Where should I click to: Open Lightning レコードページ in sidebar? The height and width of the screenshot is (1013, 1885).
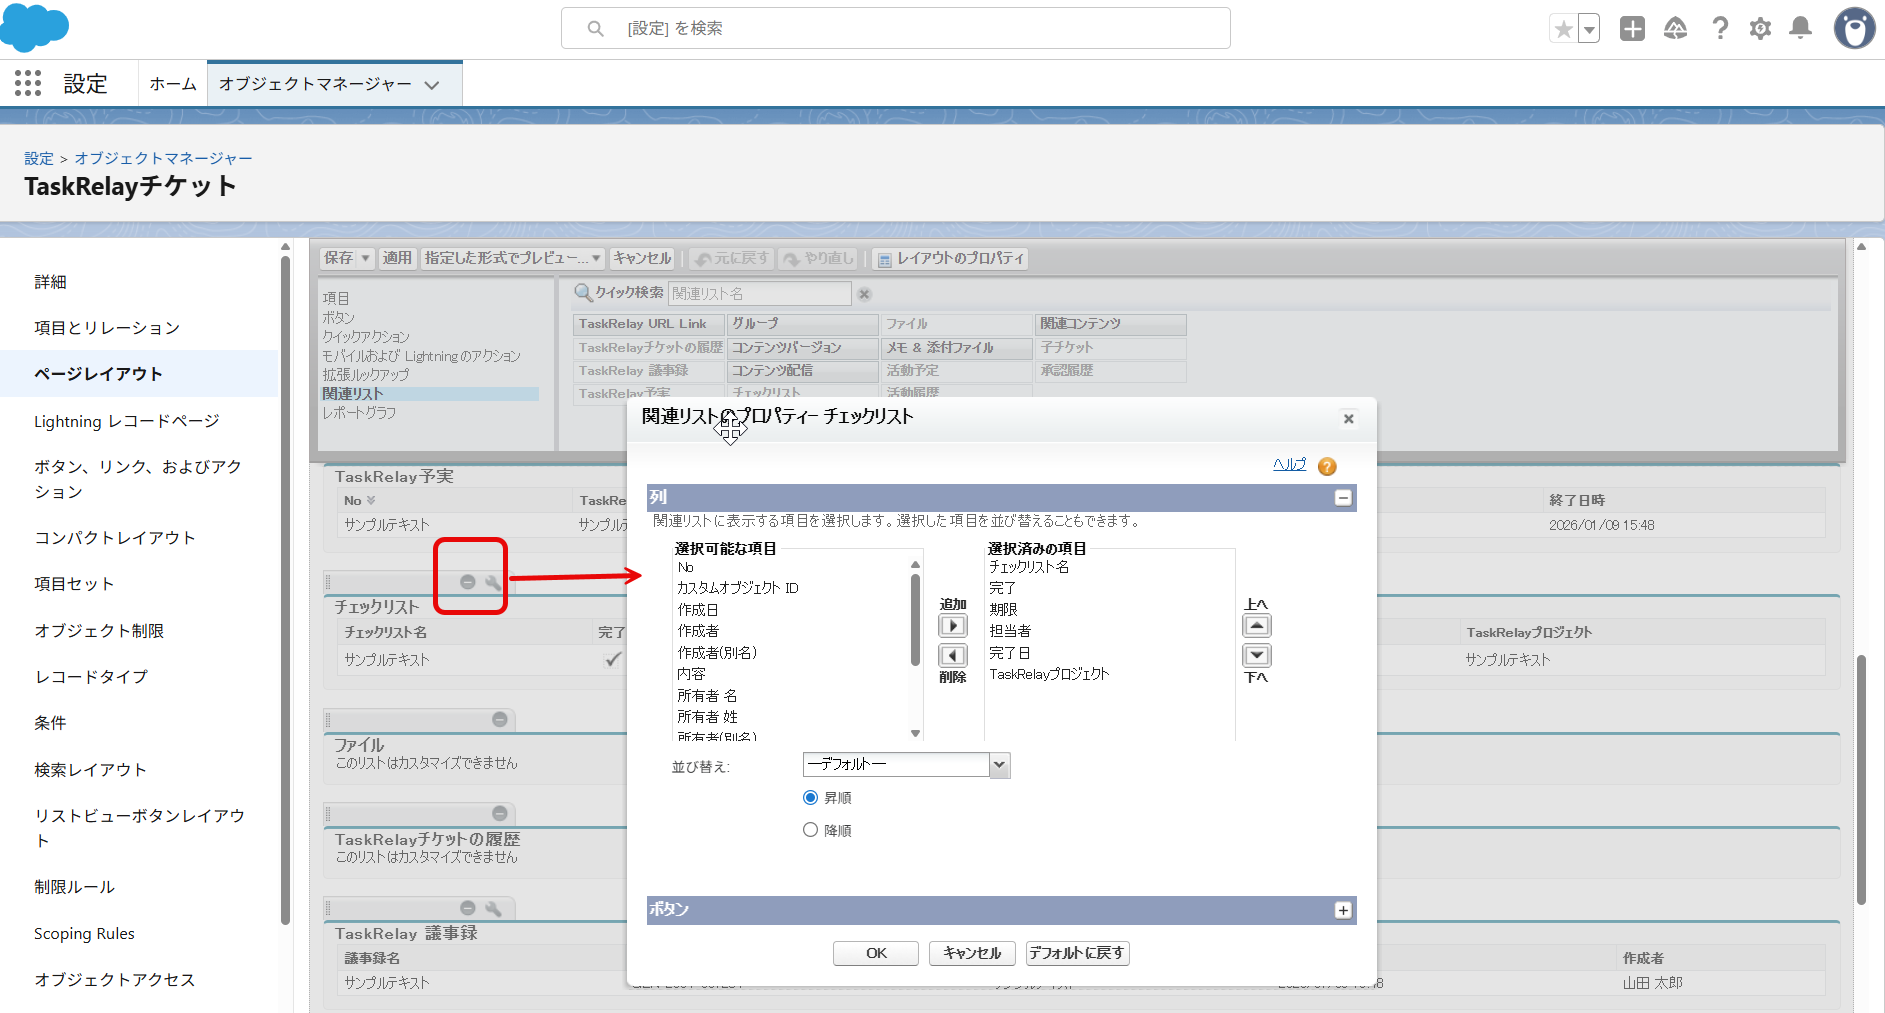[127, 421]
